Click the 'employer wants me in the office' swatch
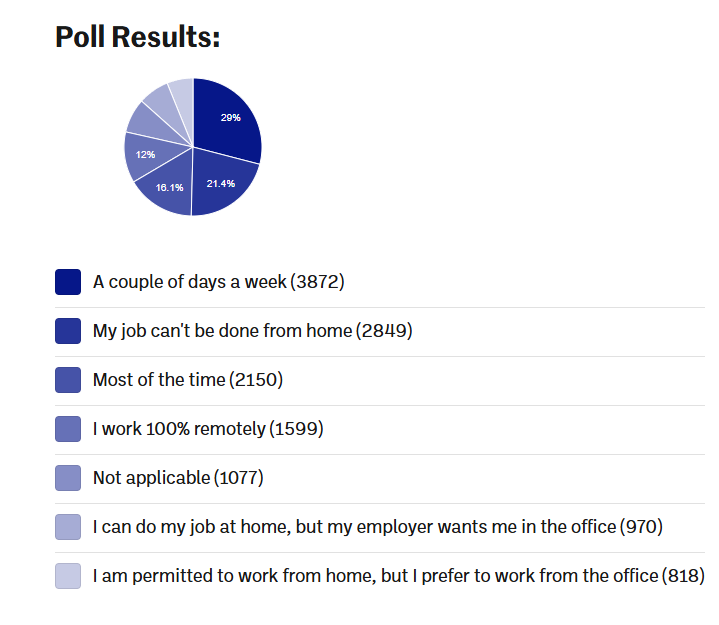Screen dimensions: 719x625 coord(68,527)
